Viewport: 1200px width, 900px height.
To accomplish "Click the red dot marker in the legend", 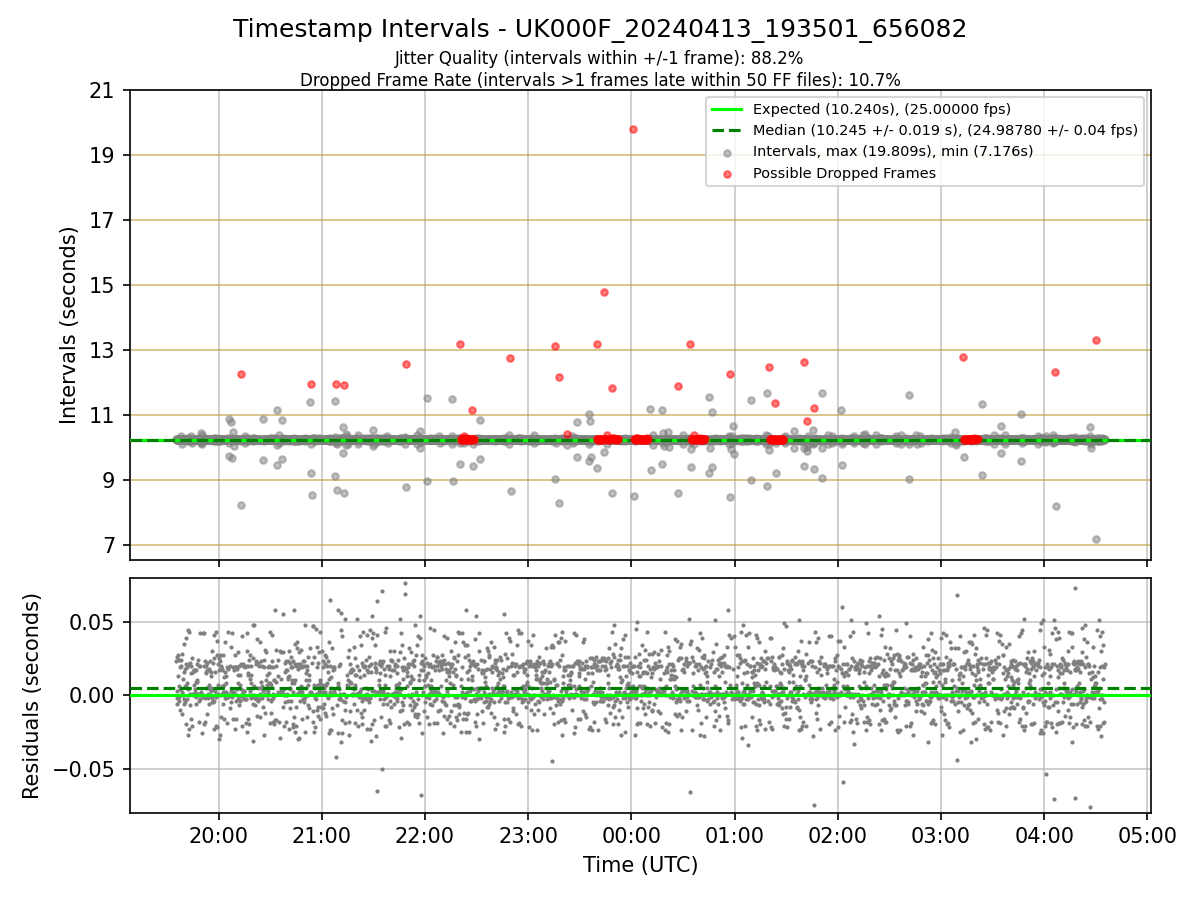I will pos(727,174).
